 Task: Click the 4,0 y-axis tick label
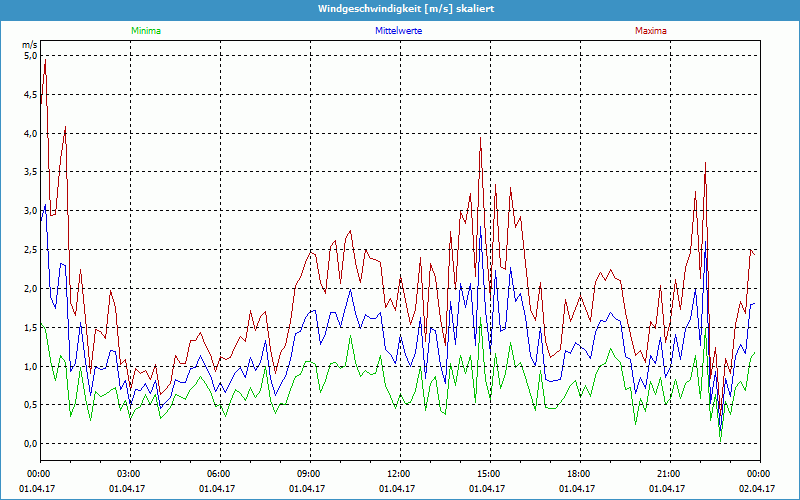[29, 134]
